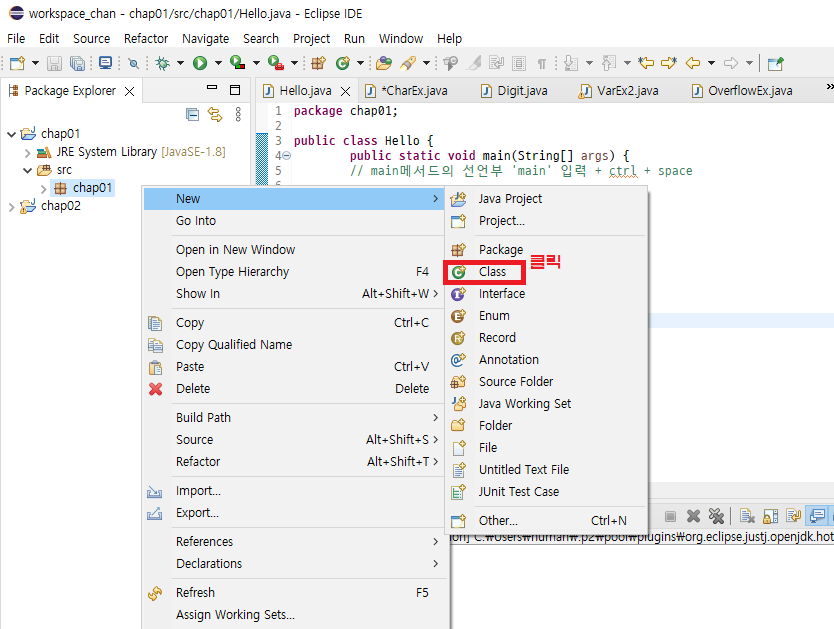The height and width of the screenshot is (629, 834).
Task: Click the External Tools run toolbar icon
Action: pos(276,63)
